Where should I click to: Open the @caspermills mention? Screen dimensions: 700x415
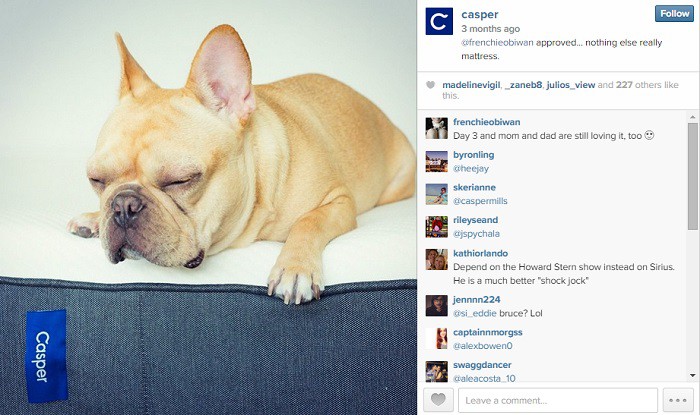pos(480,201)
